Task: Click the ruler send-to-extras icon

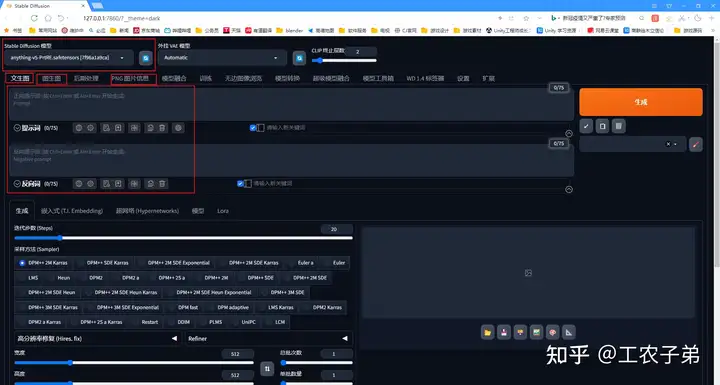Action: point(569,332)
